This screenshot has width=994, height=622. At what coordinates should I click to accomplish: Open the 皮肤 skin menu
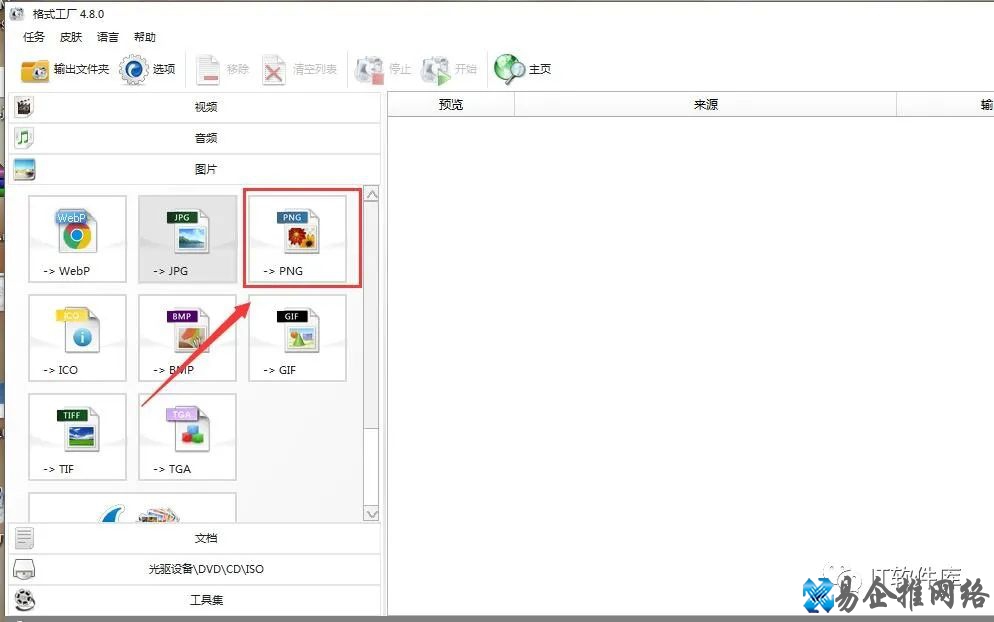[x=71, y=37]
